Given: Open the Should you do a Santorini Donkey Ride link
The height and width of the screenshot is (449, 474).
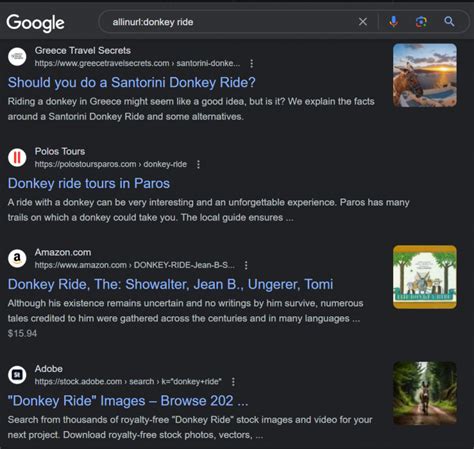Looking at the screenshot, I should [132, 82].
